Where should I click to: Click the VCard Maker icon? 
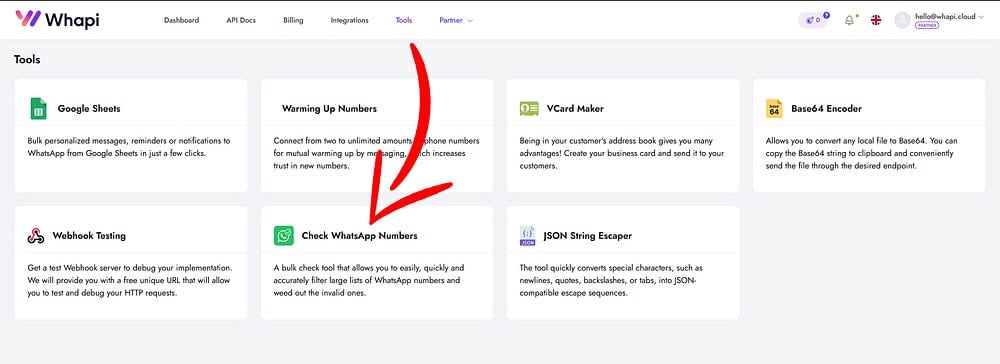click(529, 108)
